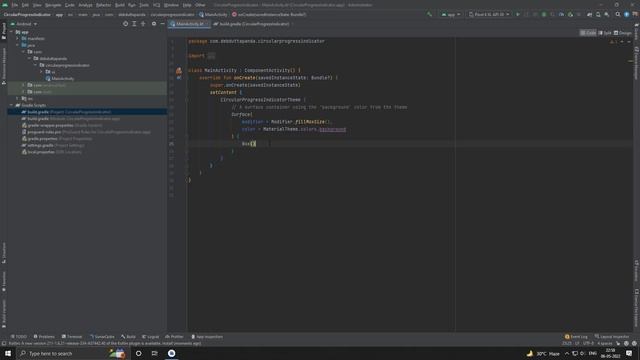Viewport: 640px width, 360px height.
Task: Expand the manifests folder
Action: click(x=18, y=38)
